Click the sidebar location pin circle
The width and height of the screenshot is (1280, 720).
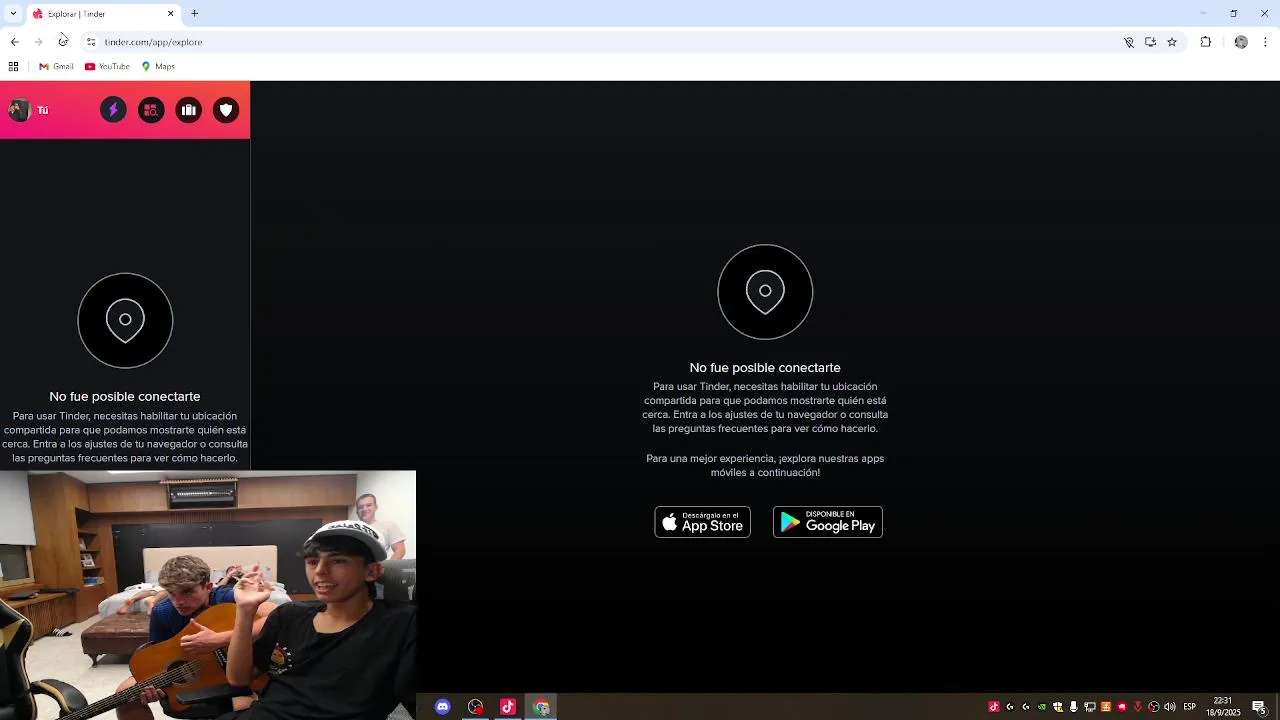pyautogui.click(x=125, y=320)
